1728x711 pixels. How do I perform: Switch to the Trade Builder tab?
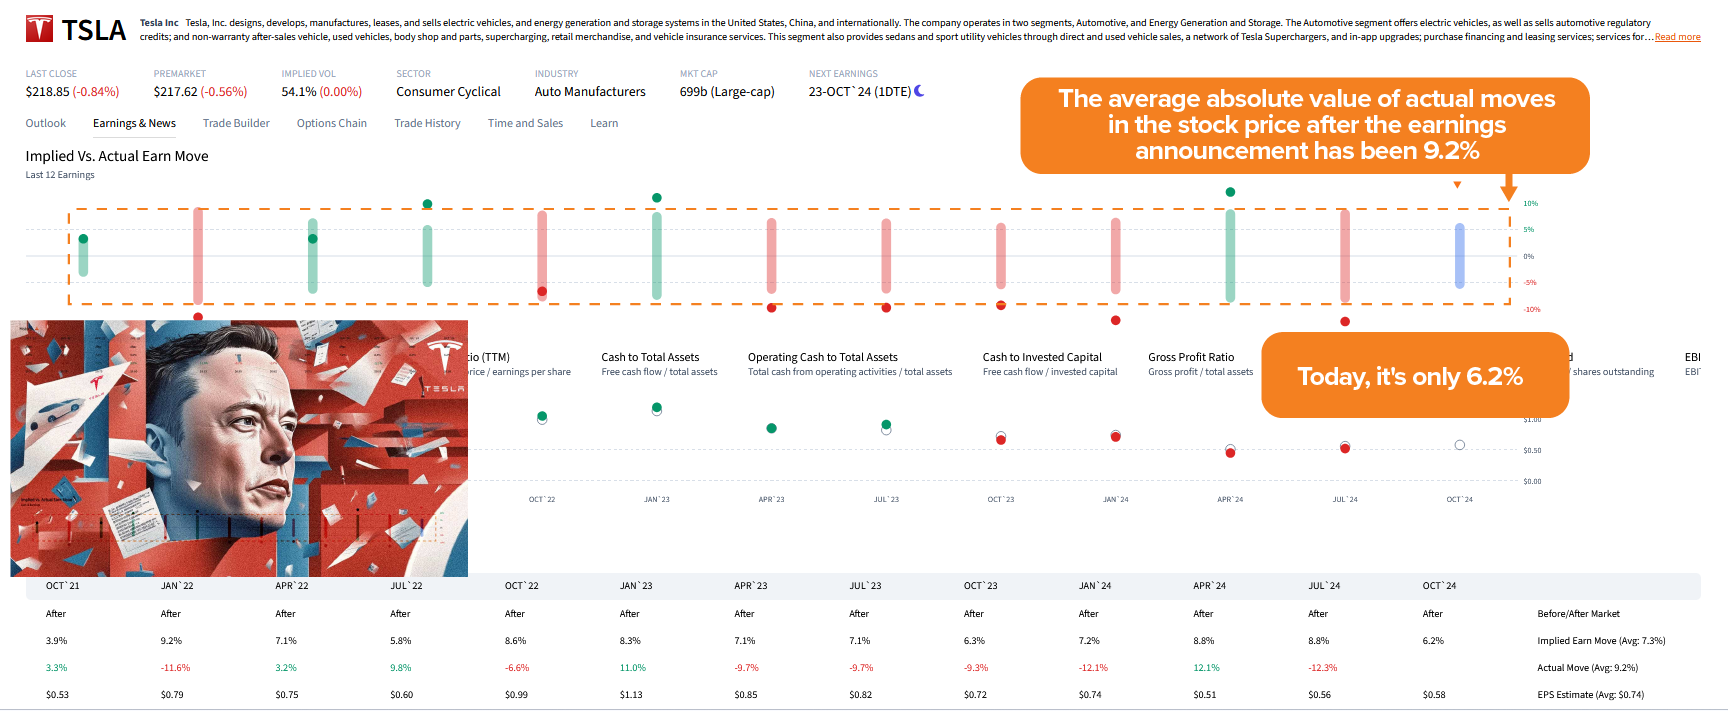(236, 123)
